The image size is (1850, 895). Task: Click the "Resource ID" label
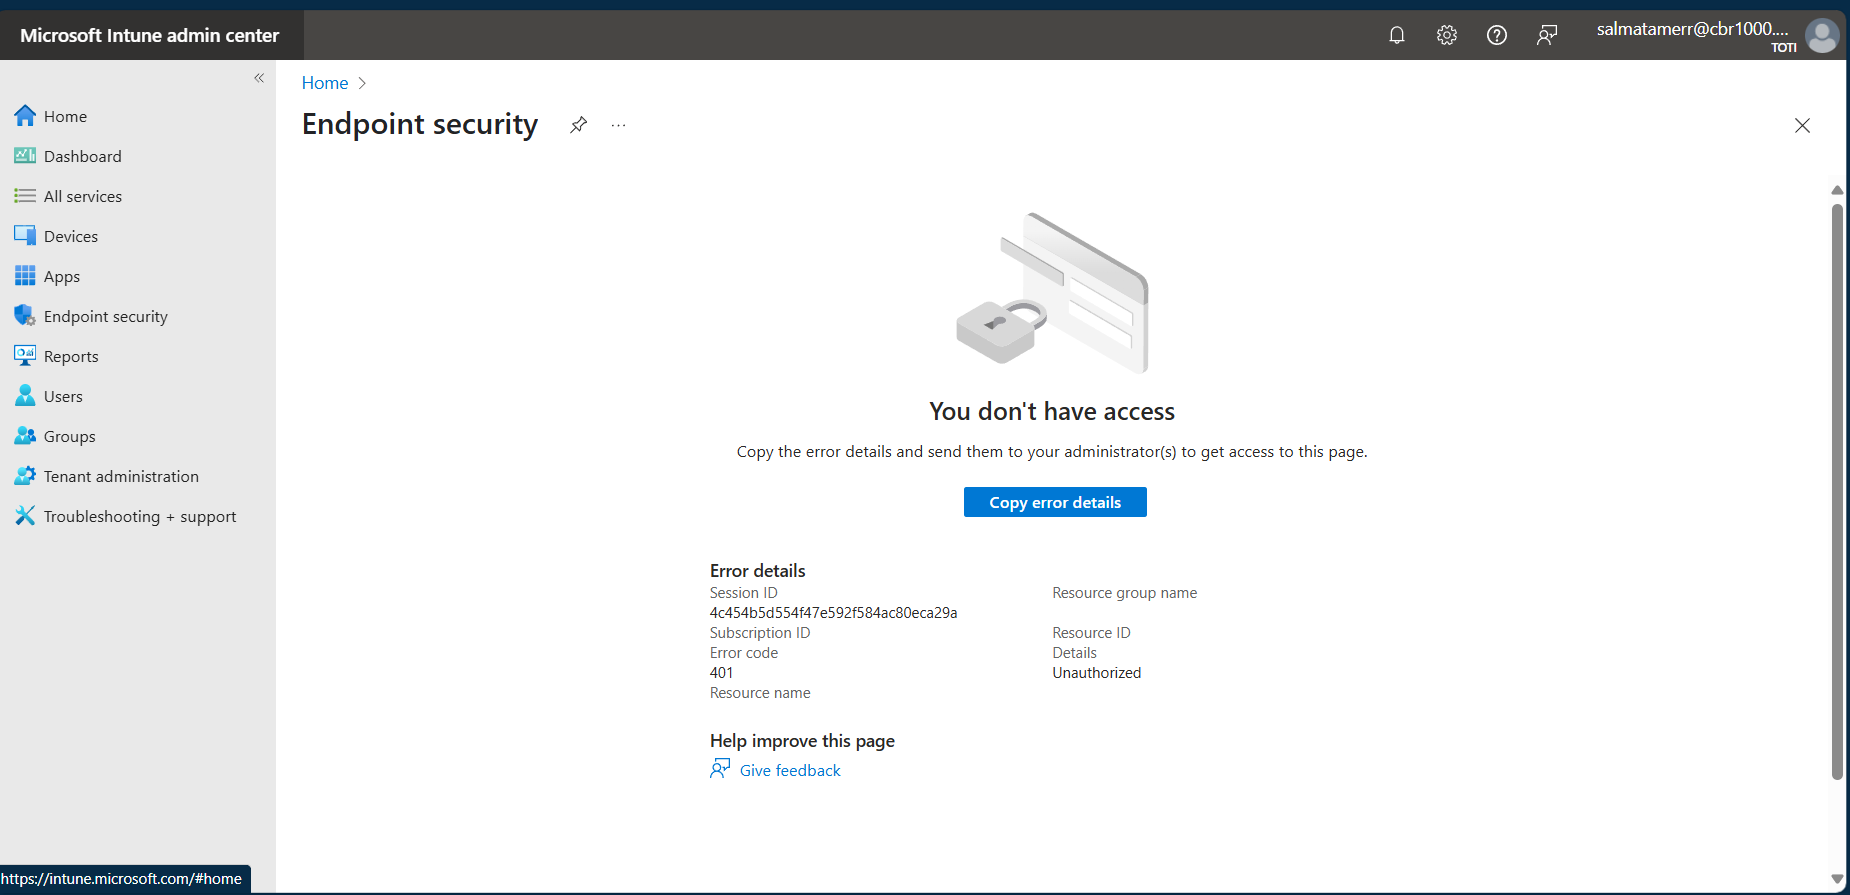click(1091, 633)
